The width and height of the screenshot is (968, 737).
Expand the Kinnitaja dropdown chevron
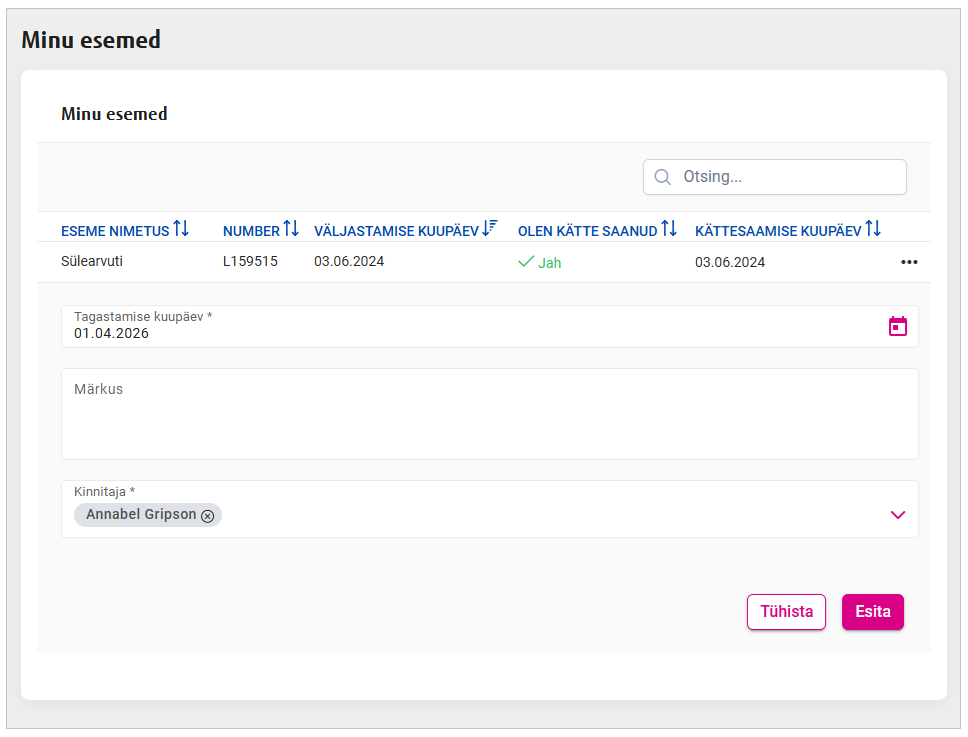coord(897,515)
